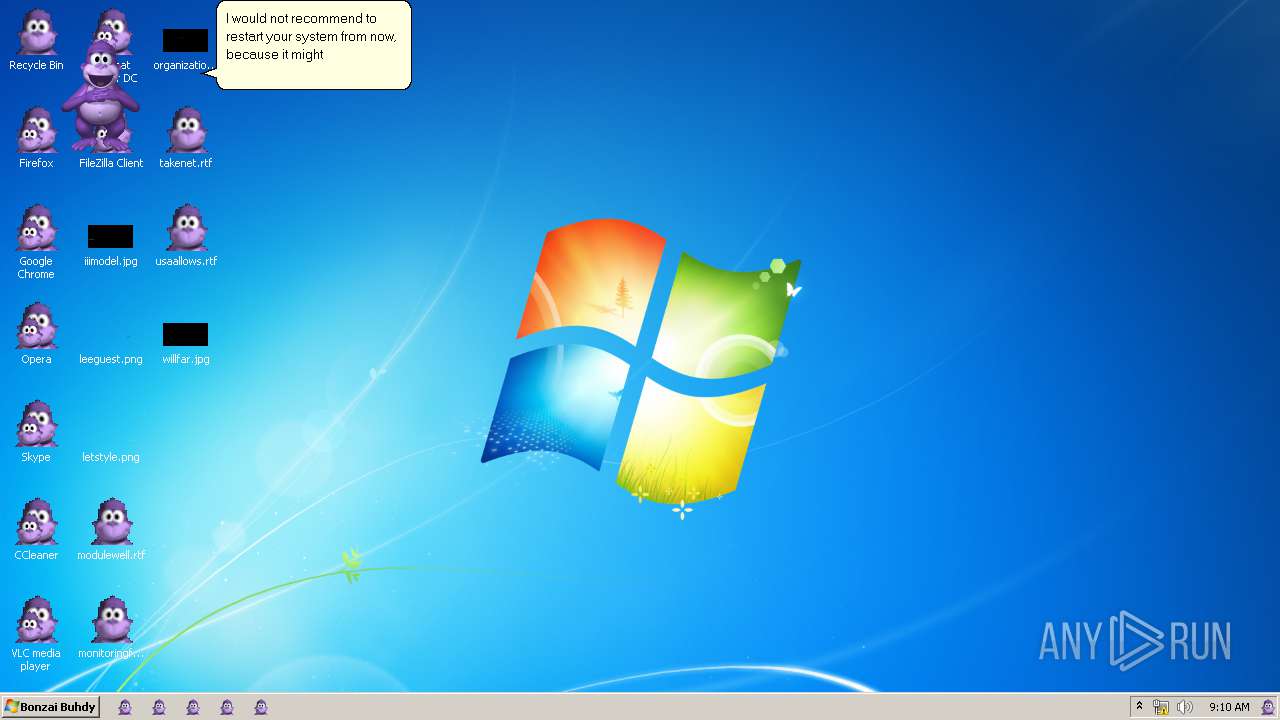This screenshot has height=720, width=1280.
Task: Select the monitoringly file icon
Action: 111,621
